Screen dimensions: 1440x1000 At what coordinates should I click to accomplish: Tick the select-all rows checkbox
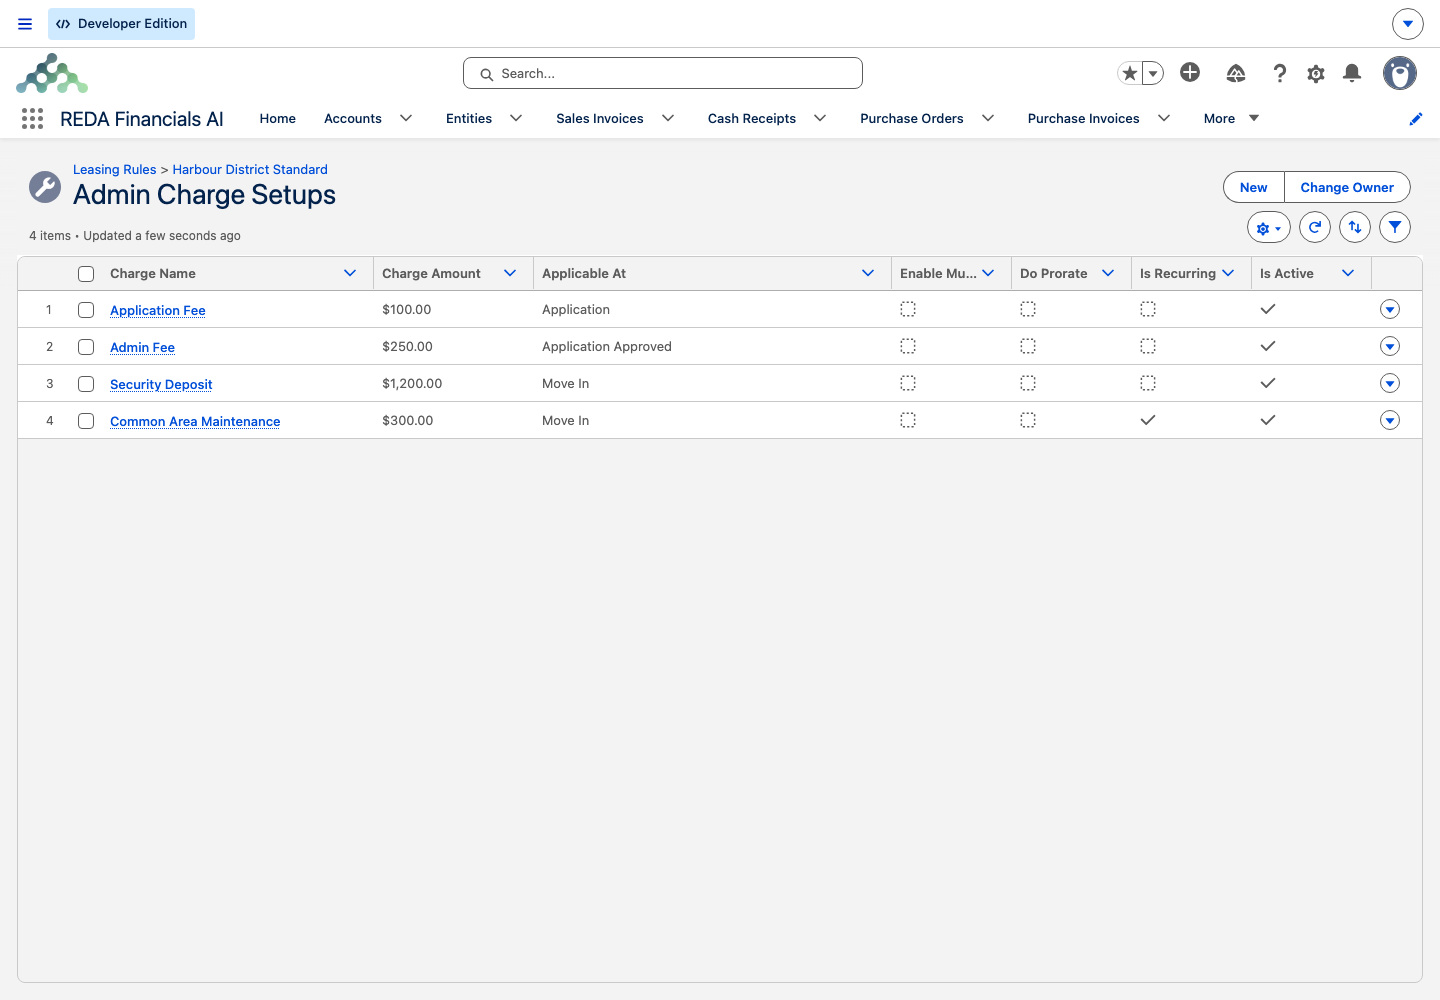86,274
